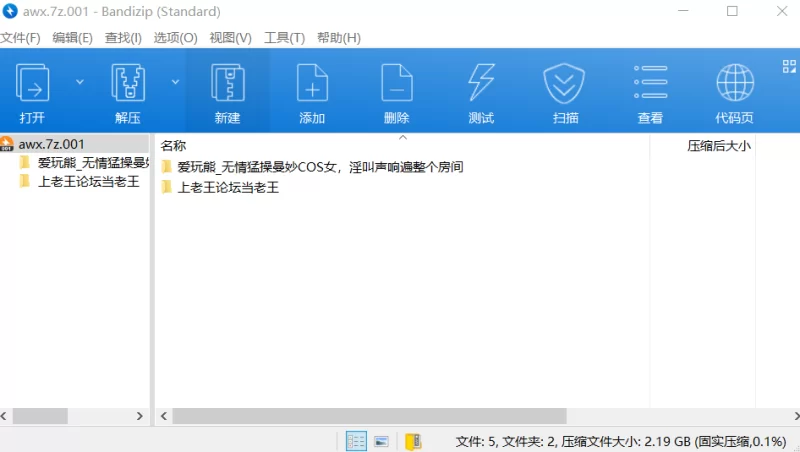Select awx.7z.001 root in the tree

tap(51, 144)
